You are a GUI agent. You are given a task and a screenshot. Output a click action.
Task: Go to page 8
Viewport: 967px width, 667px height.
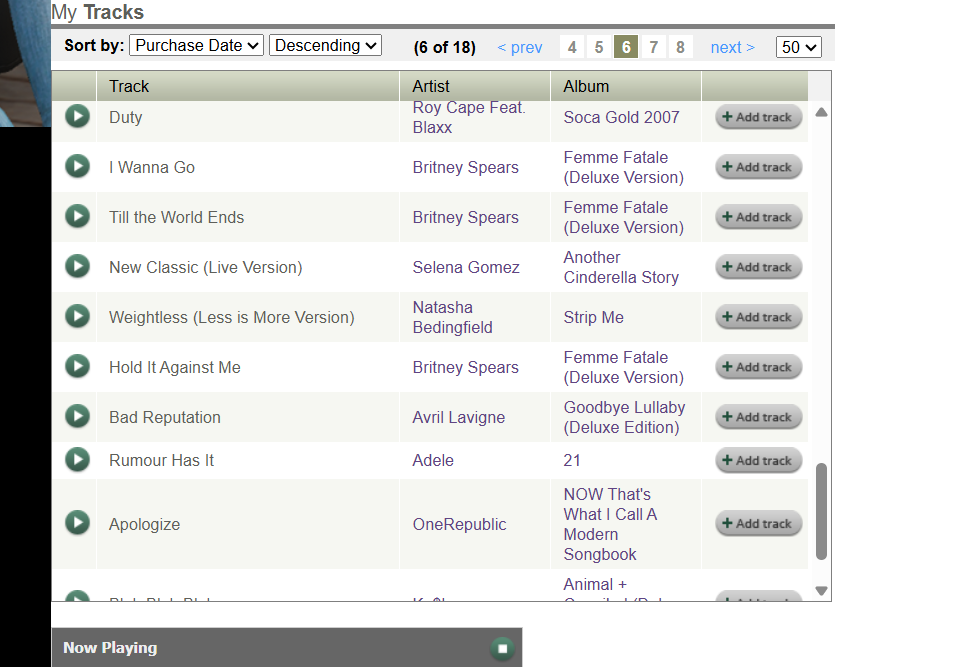[x=680, y=47]
